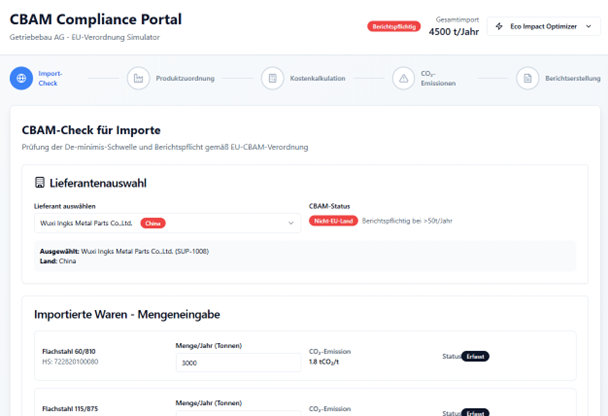Click the CBAM Compliance Portal title

pos(95,20)
